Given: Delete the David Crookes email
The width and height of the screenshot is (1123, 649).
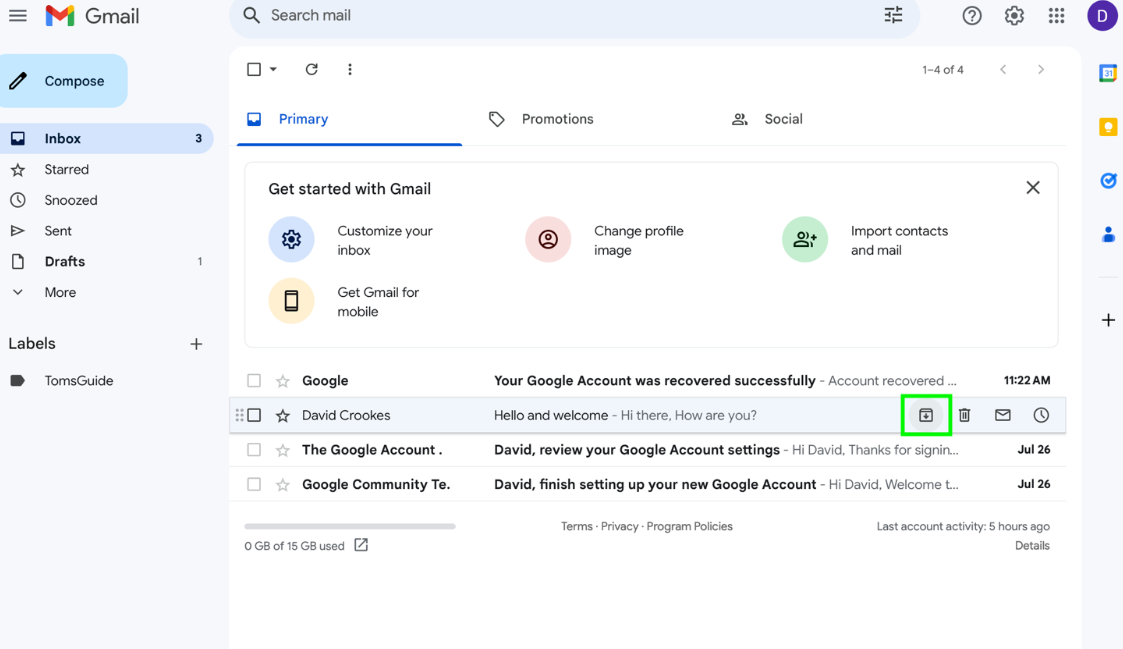Looking at the screenshot, I should (965, 415).
